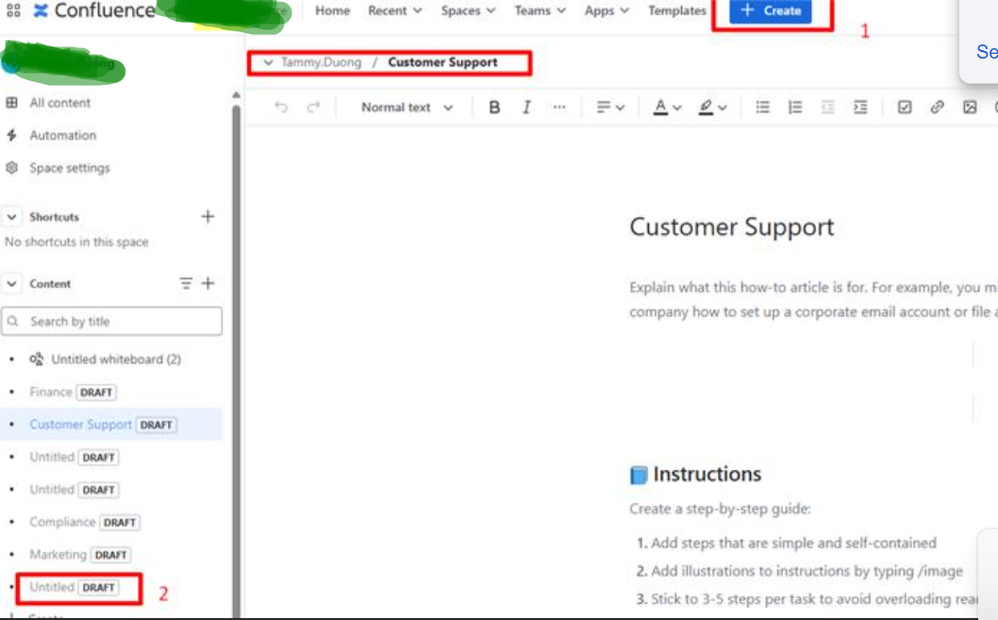Expand the Apps menu

[607, 10]
